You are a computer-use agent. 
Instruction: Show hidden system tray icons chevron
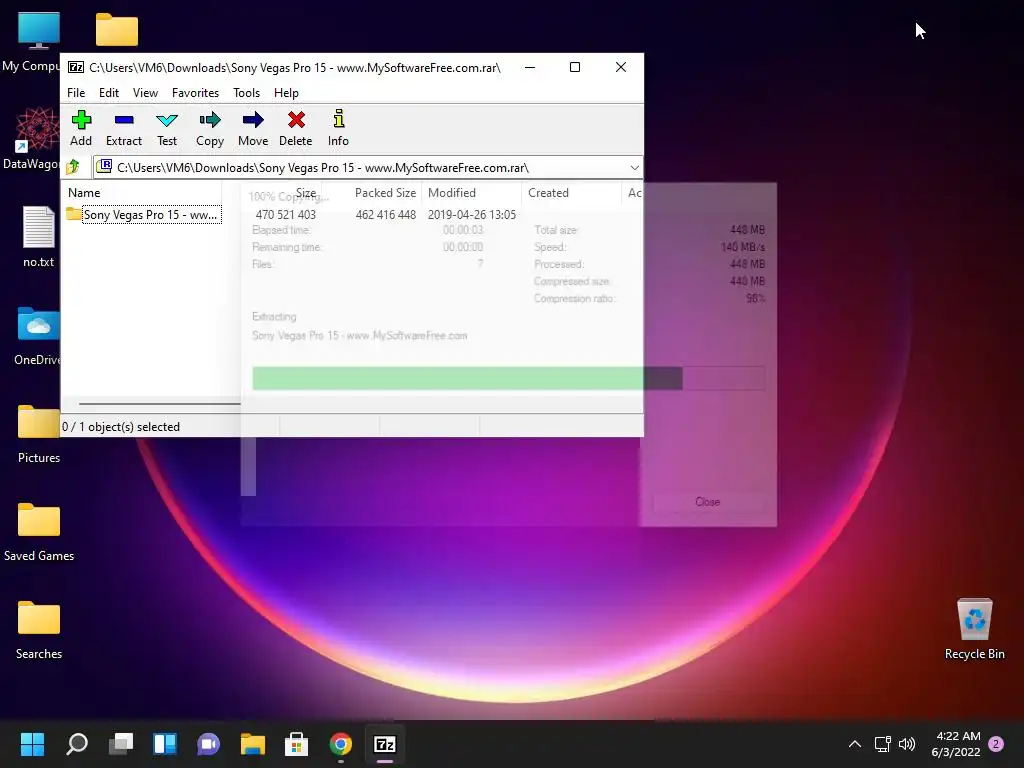(x=854, y=744)
